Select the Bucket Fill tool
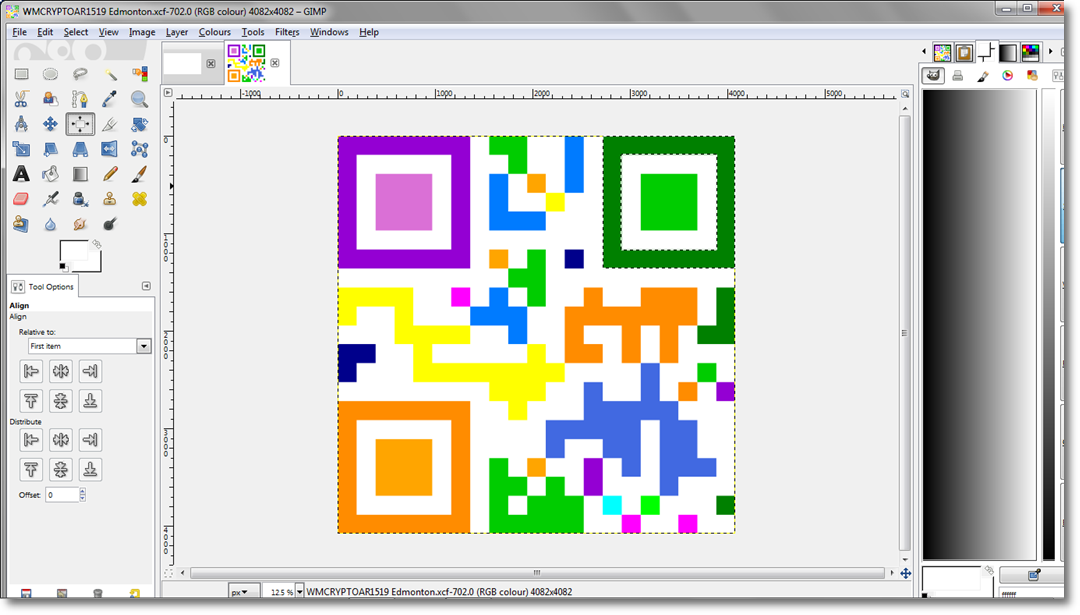 point(50,174)
